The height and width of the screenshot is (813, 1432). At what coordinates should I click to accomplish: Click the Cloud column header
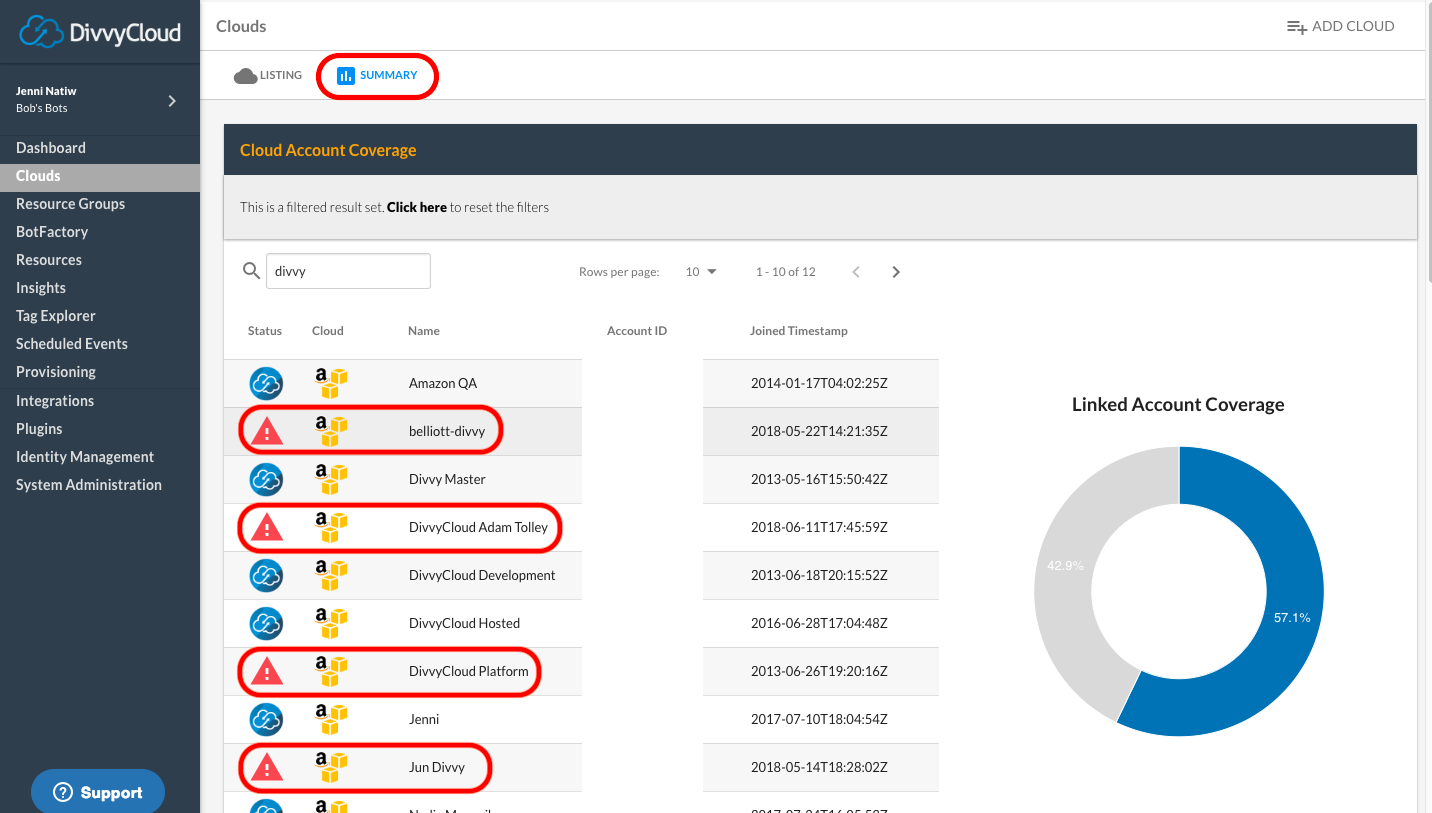tap(328, 331)
